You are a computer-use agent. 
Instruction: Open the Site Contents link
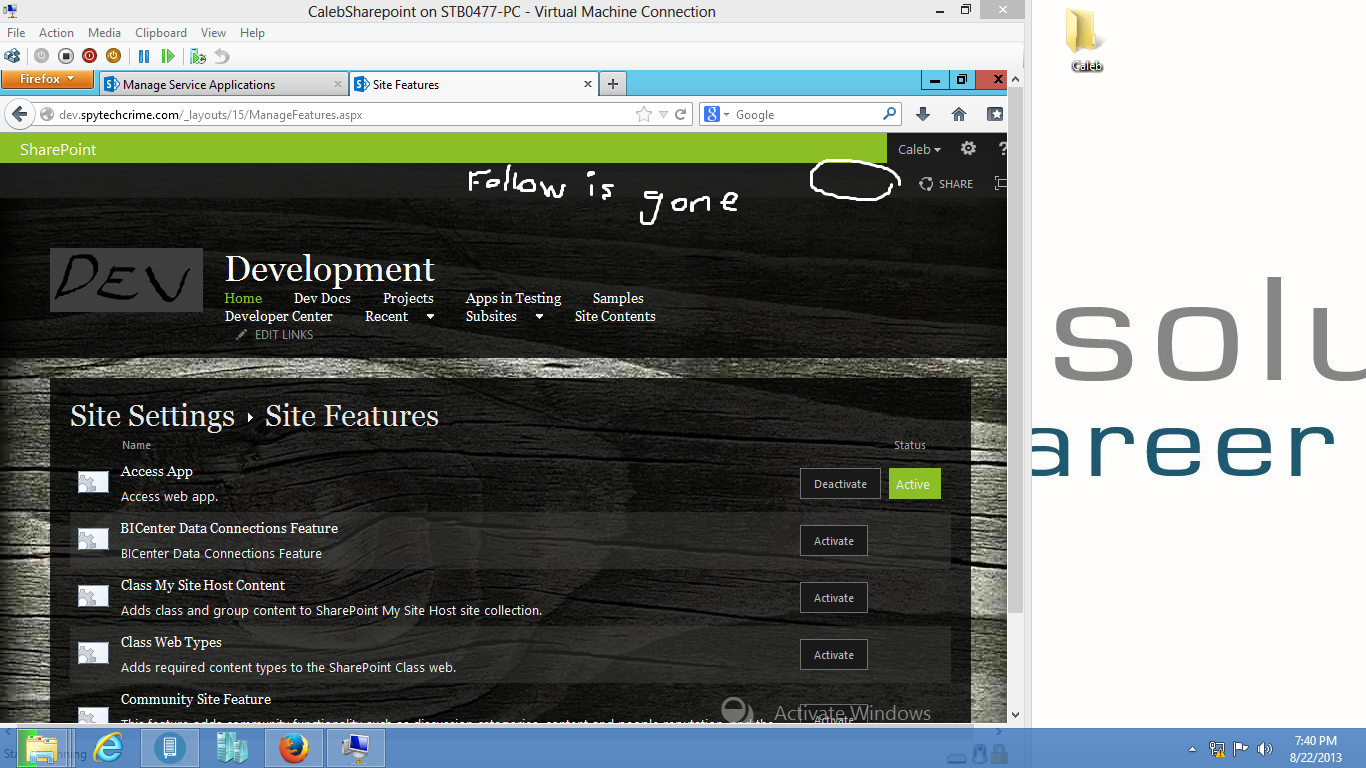(615, 316)
